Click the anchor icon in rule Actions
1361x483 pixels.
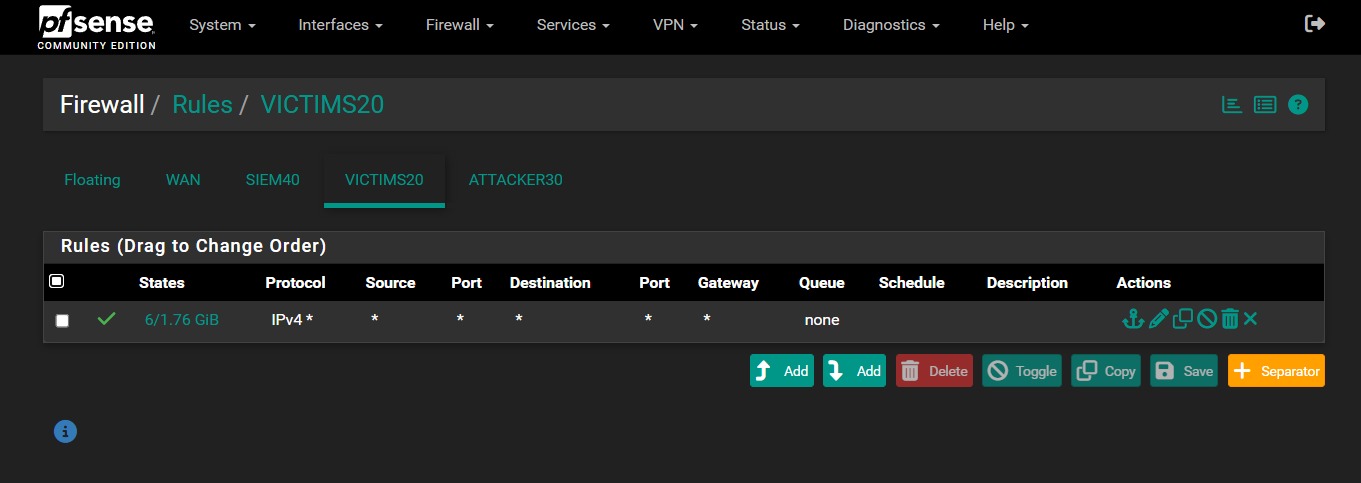click(x=1132, y=320)
